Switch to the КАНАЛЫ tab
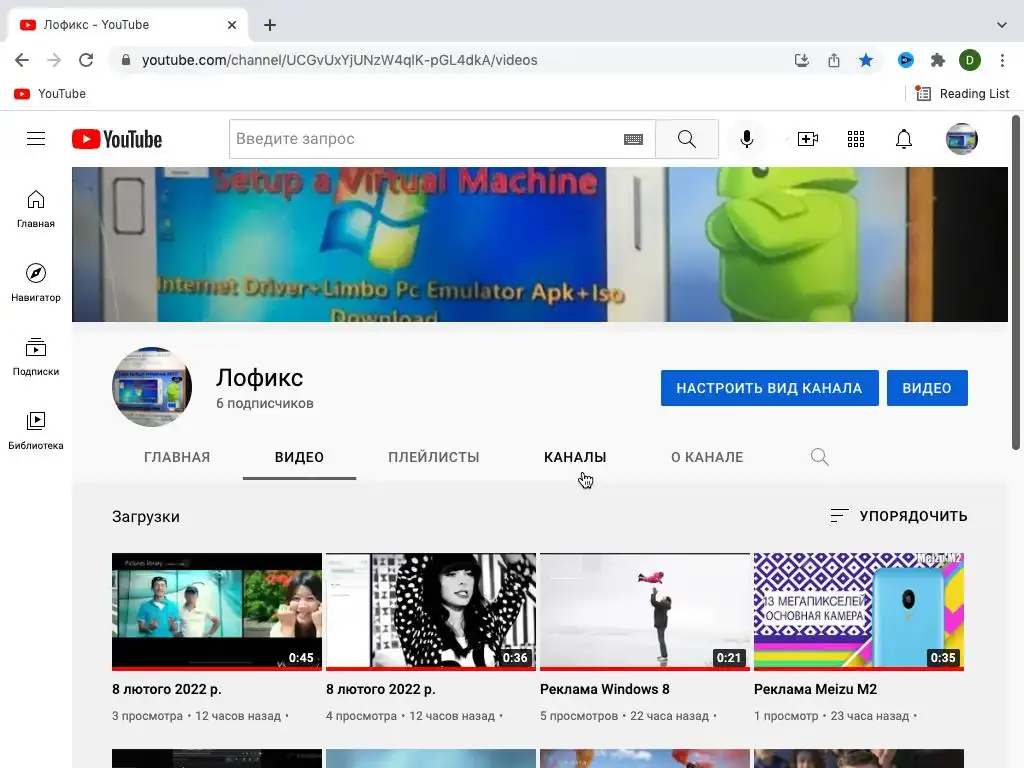 [575, 457]
